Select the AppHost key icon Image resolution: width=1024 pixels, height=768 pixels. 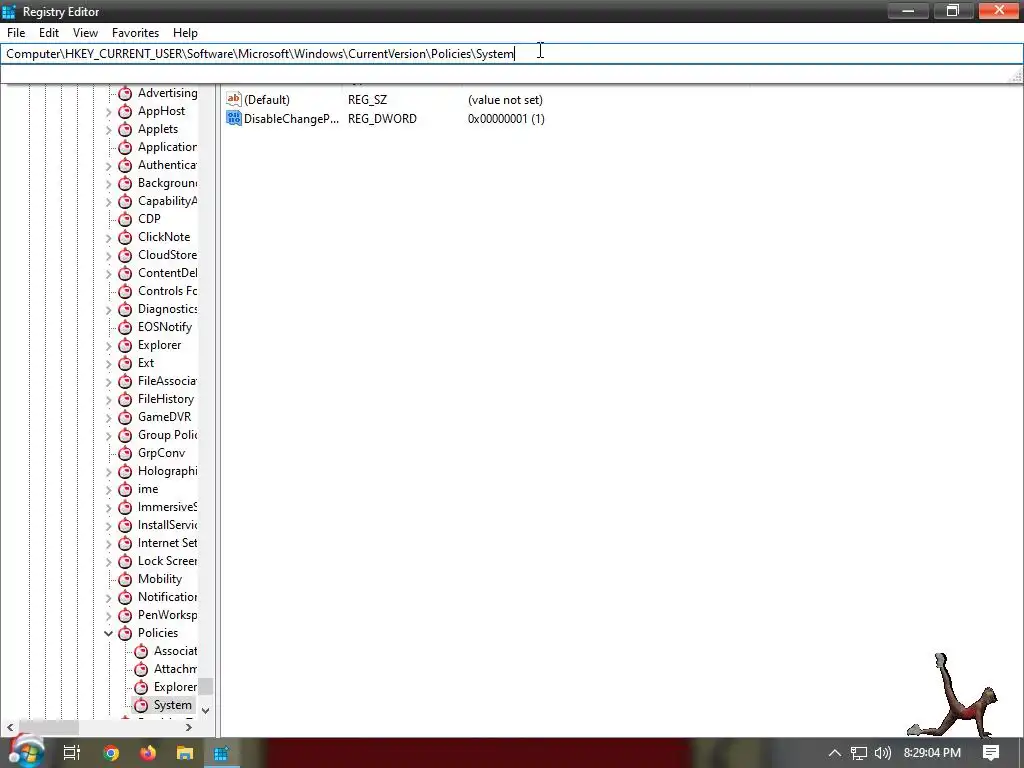[x=125, y=112]
